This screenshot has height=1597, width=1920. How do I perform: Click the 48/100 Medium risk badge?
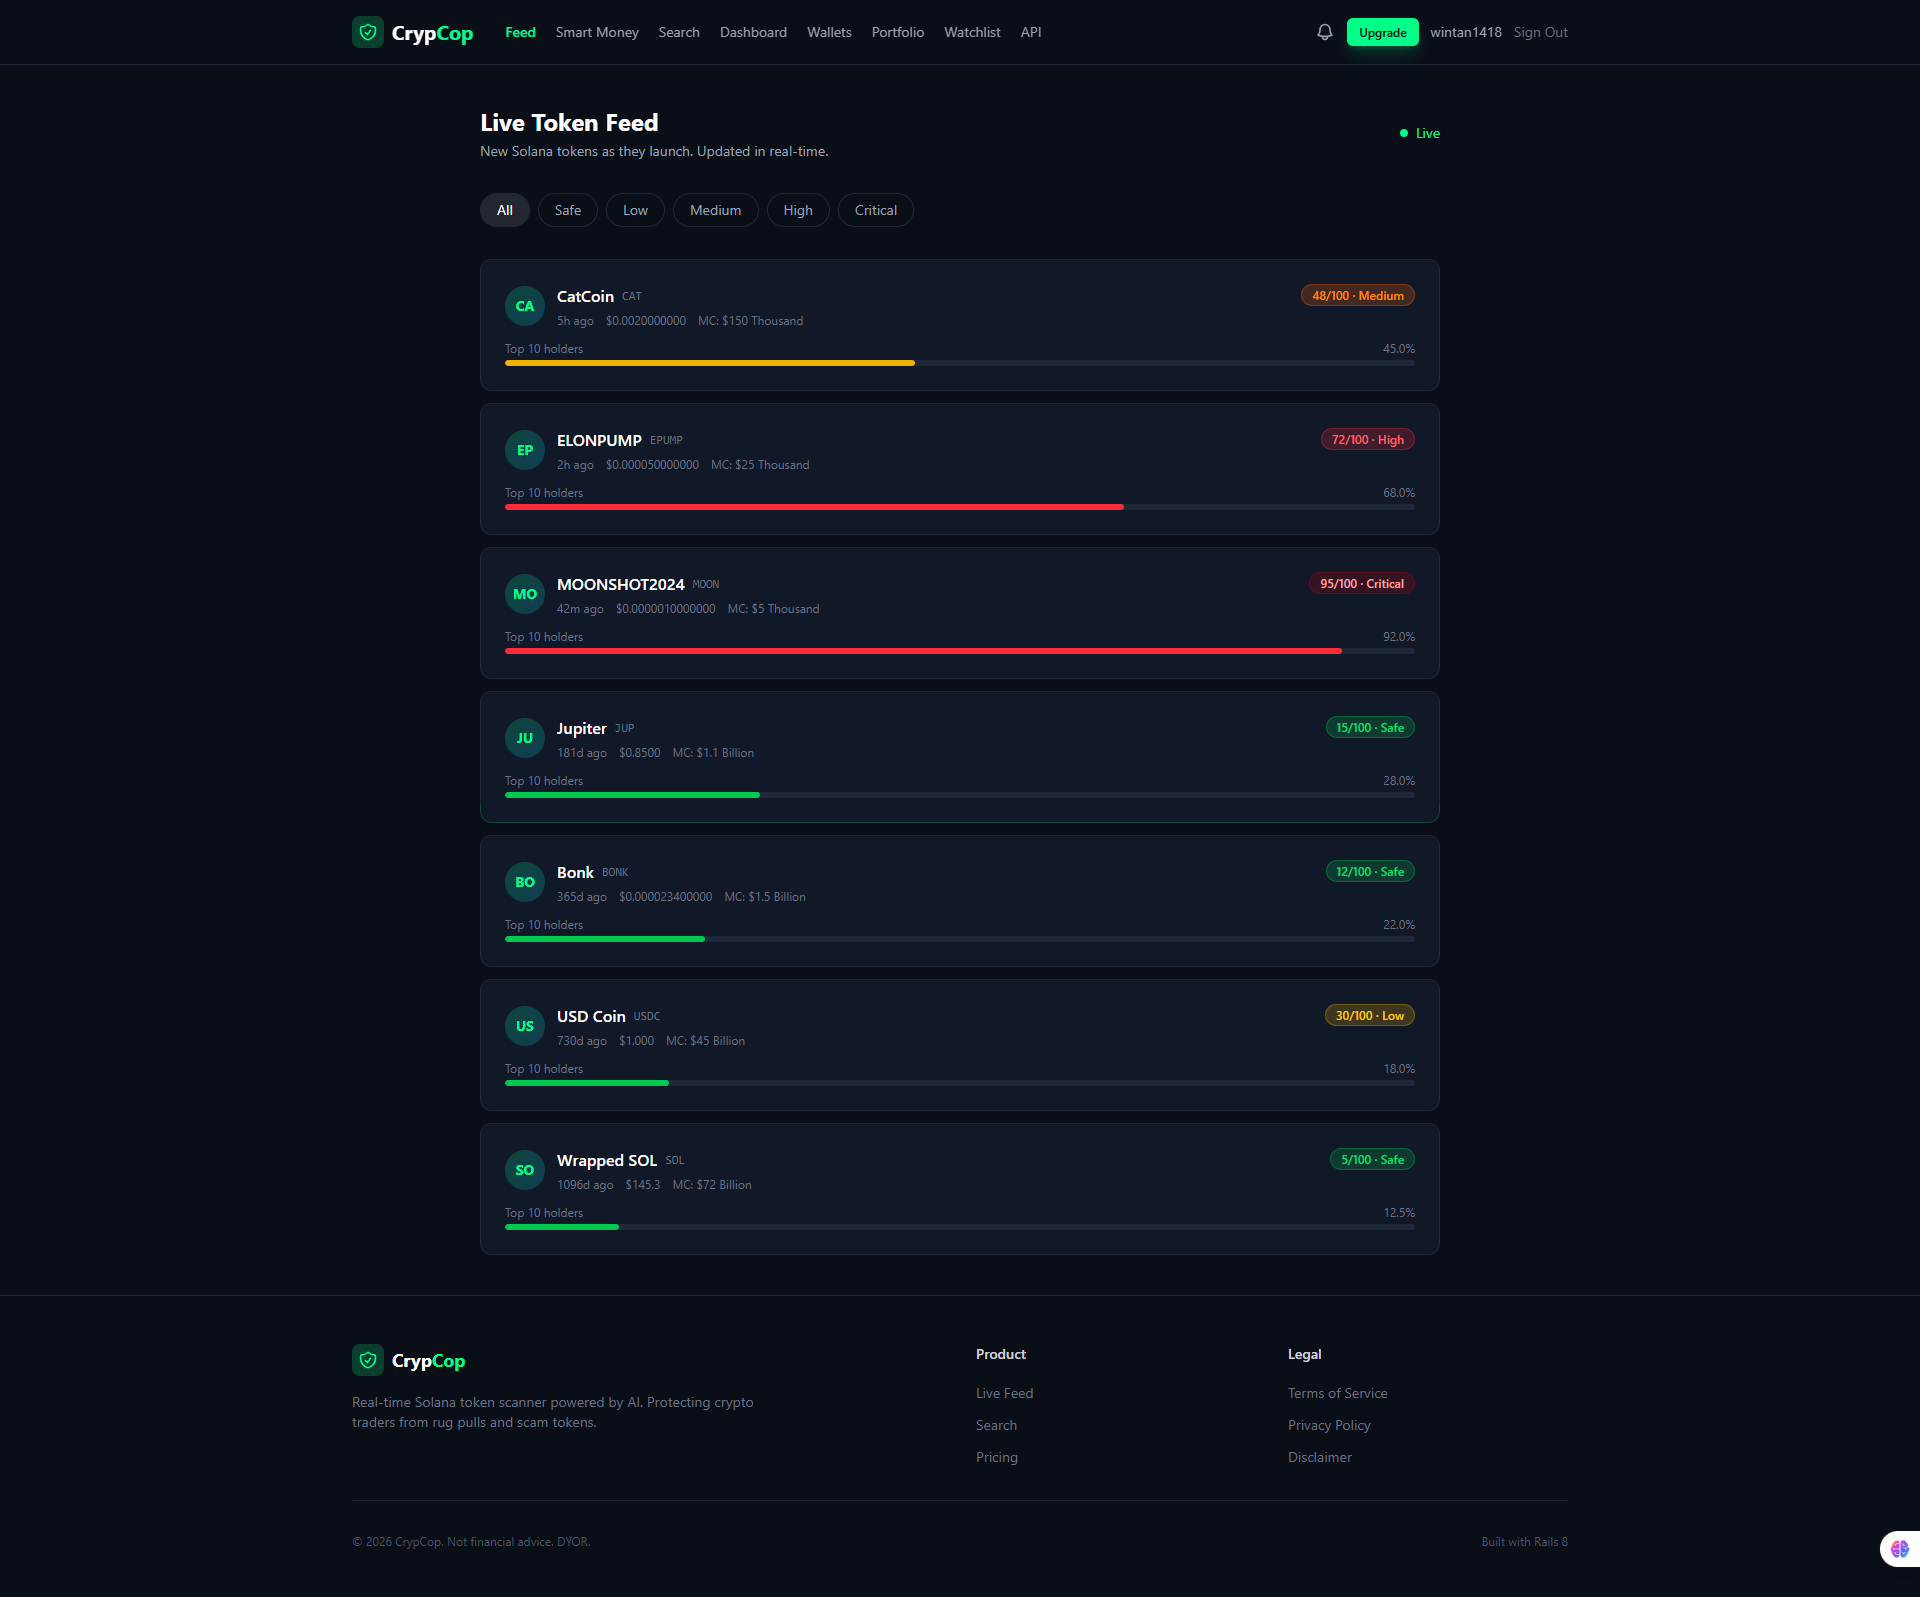click(x=1358, y=295)
